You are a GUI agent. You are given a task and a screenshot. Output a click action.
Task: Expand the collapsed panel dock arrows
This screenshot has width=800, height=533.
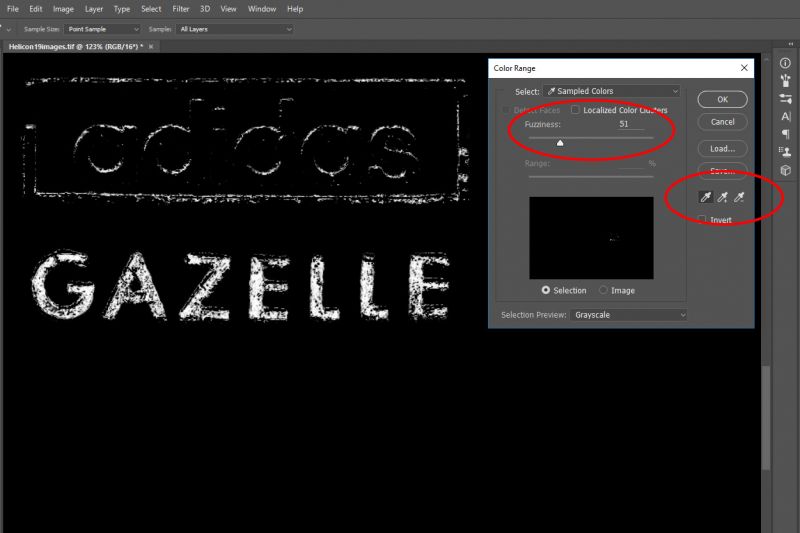(791, 44)
